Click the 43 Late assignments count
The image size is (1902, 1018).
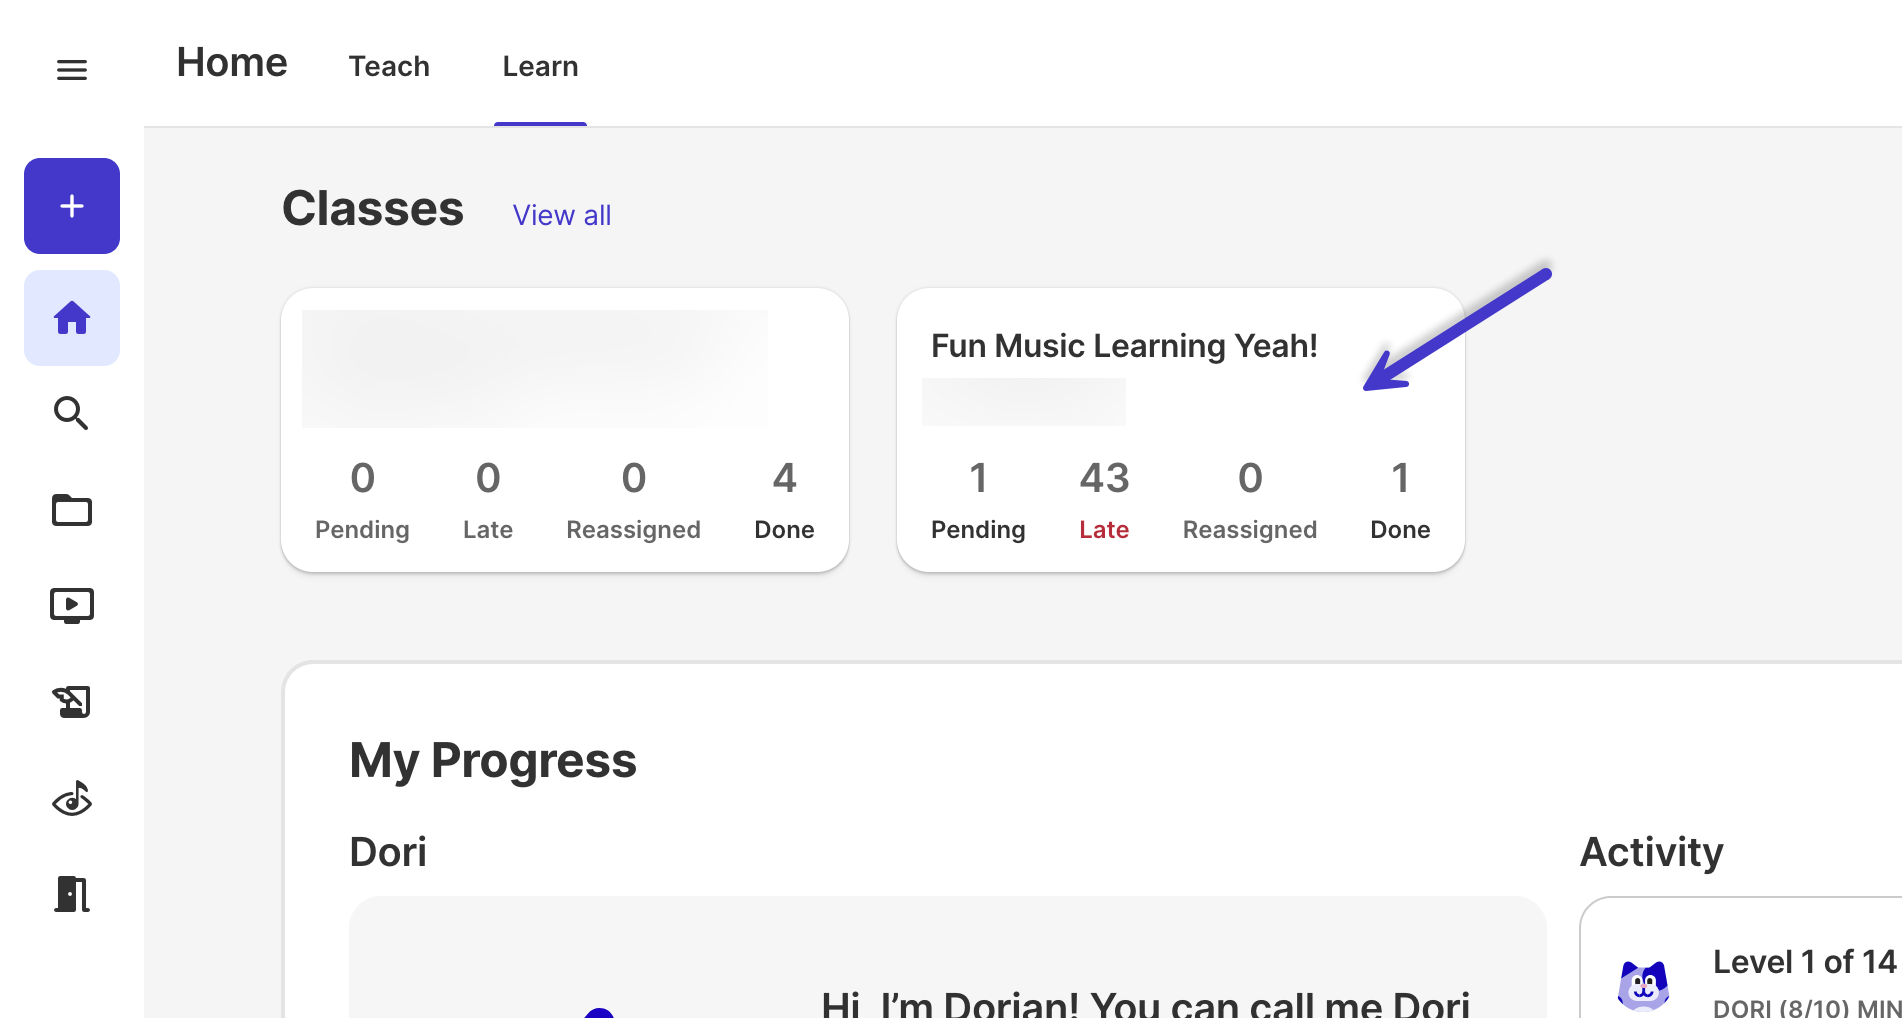[1104, 499]
